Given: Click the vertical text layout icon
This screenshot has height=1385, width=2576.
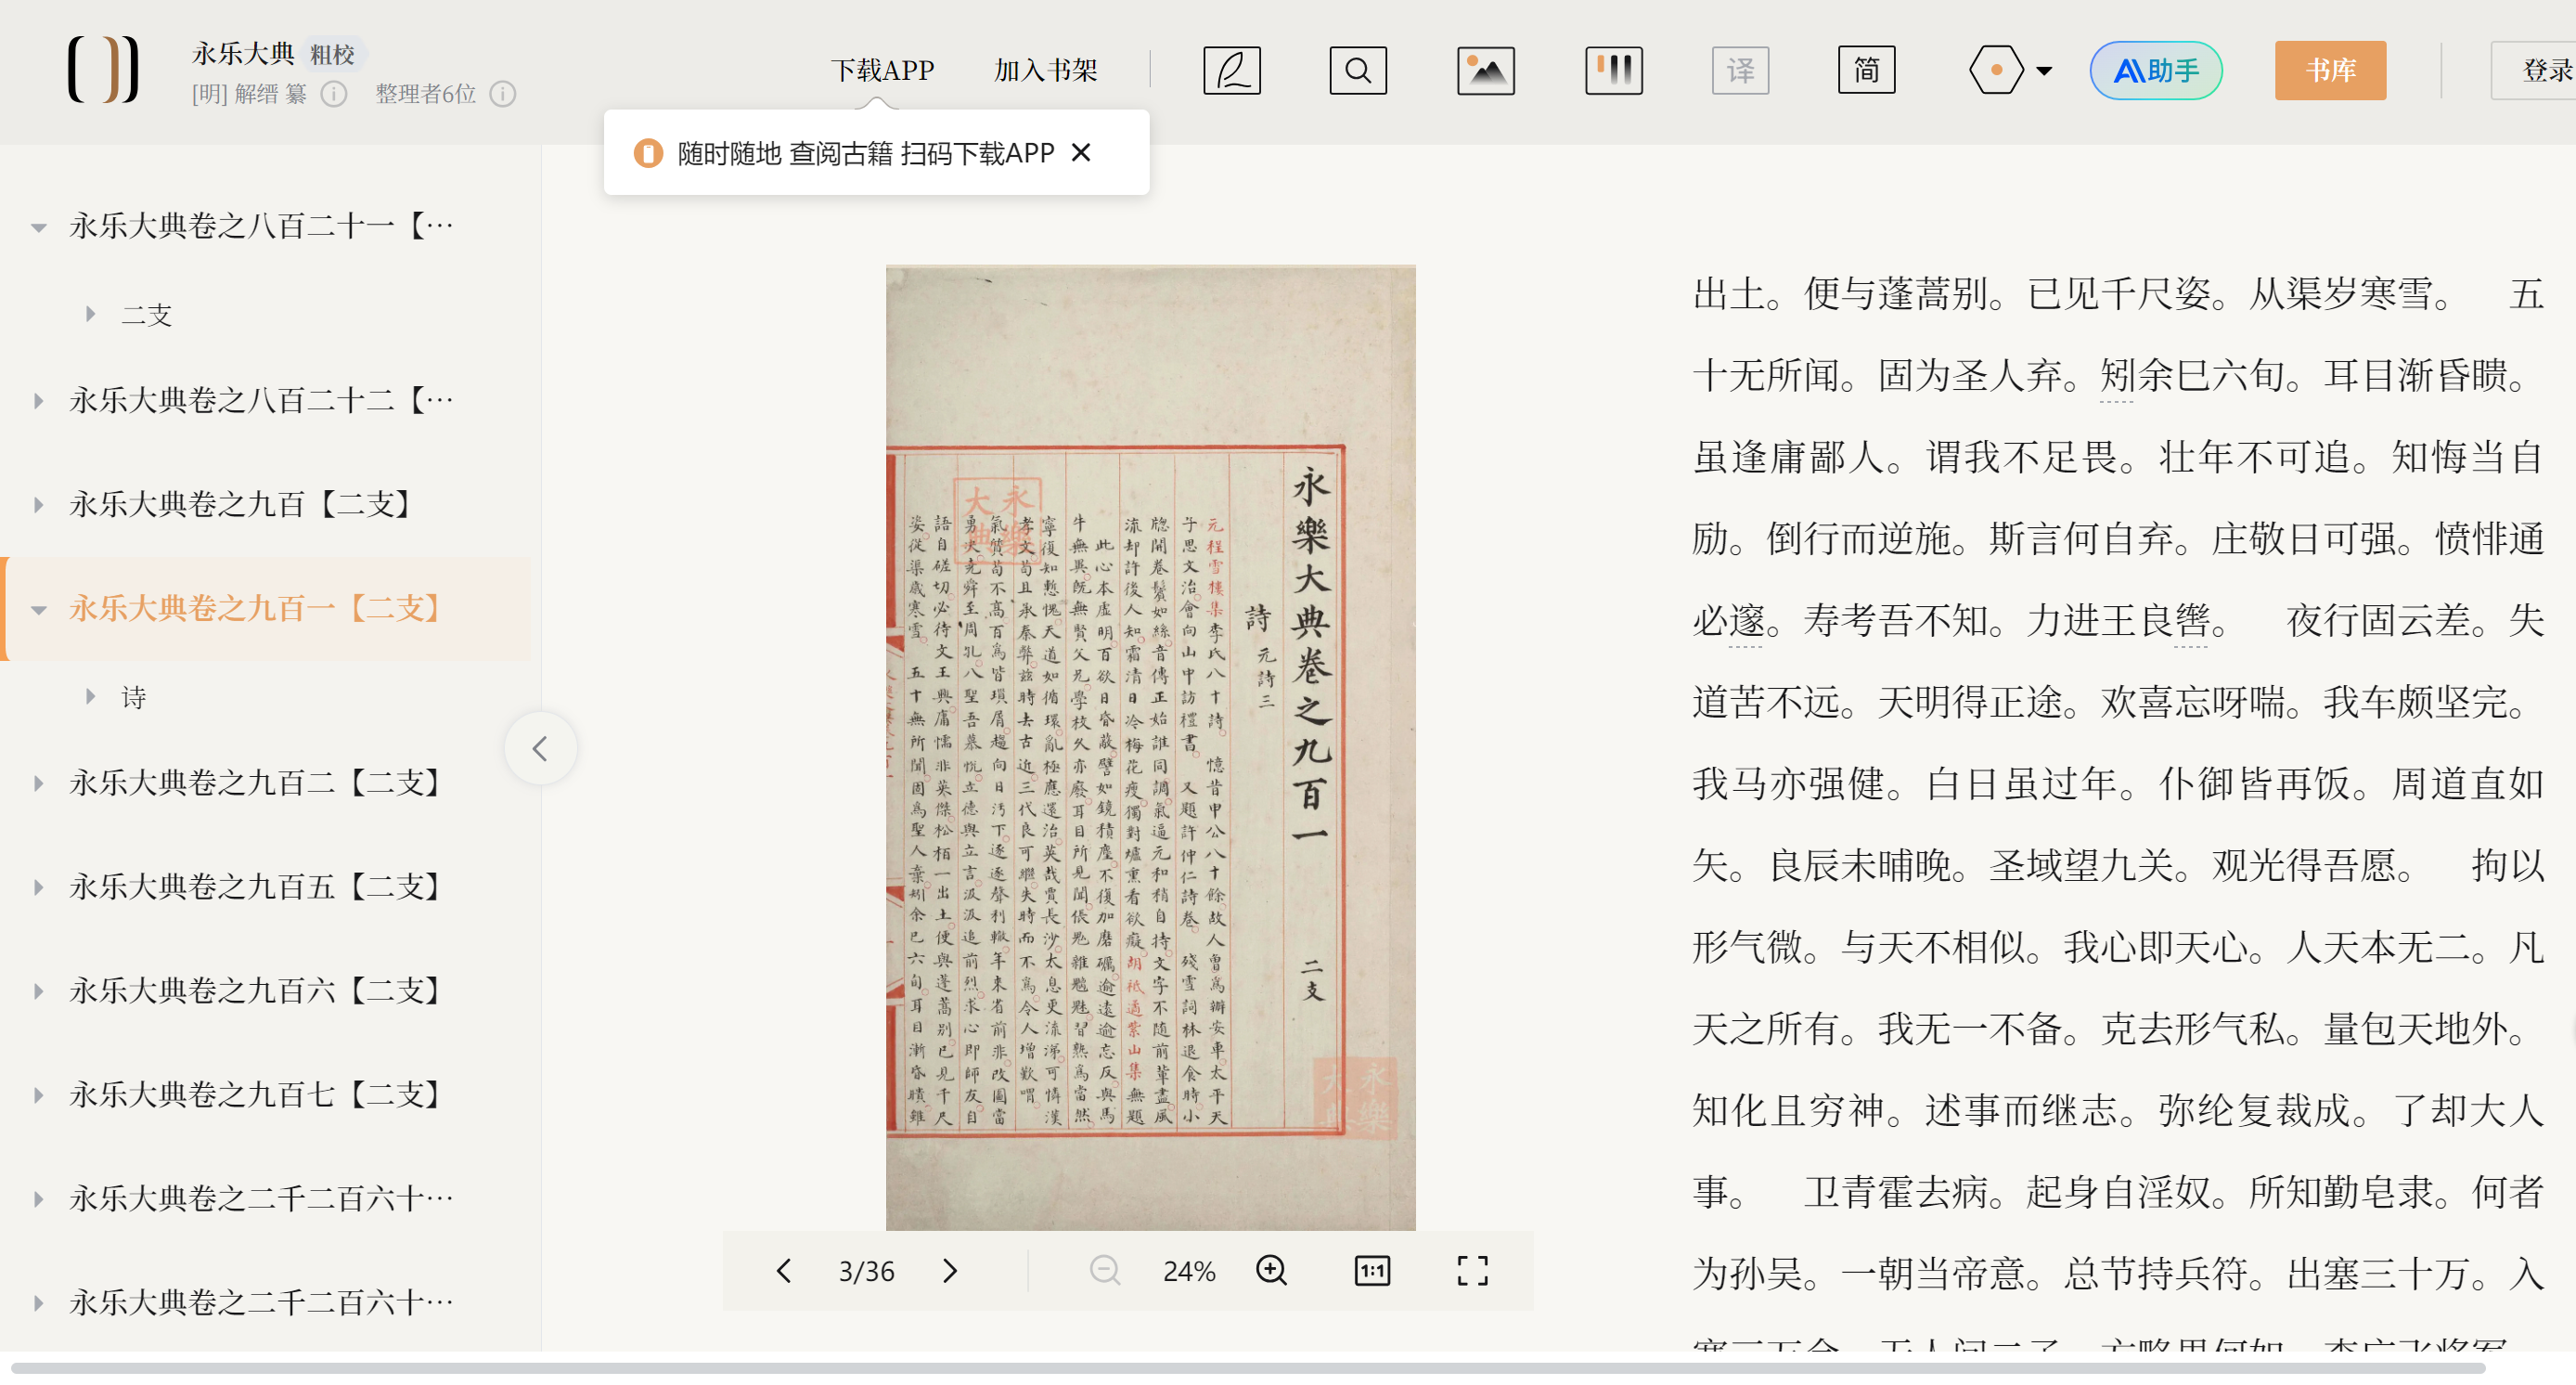Looking at the screenshot, I should click(1613, 70).
